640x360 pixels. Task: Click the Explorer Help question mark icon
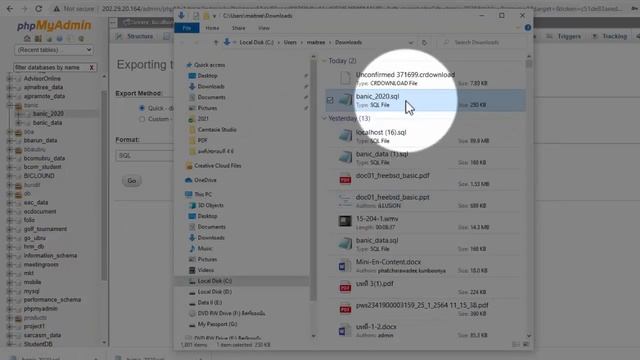[x=528, y=28]
